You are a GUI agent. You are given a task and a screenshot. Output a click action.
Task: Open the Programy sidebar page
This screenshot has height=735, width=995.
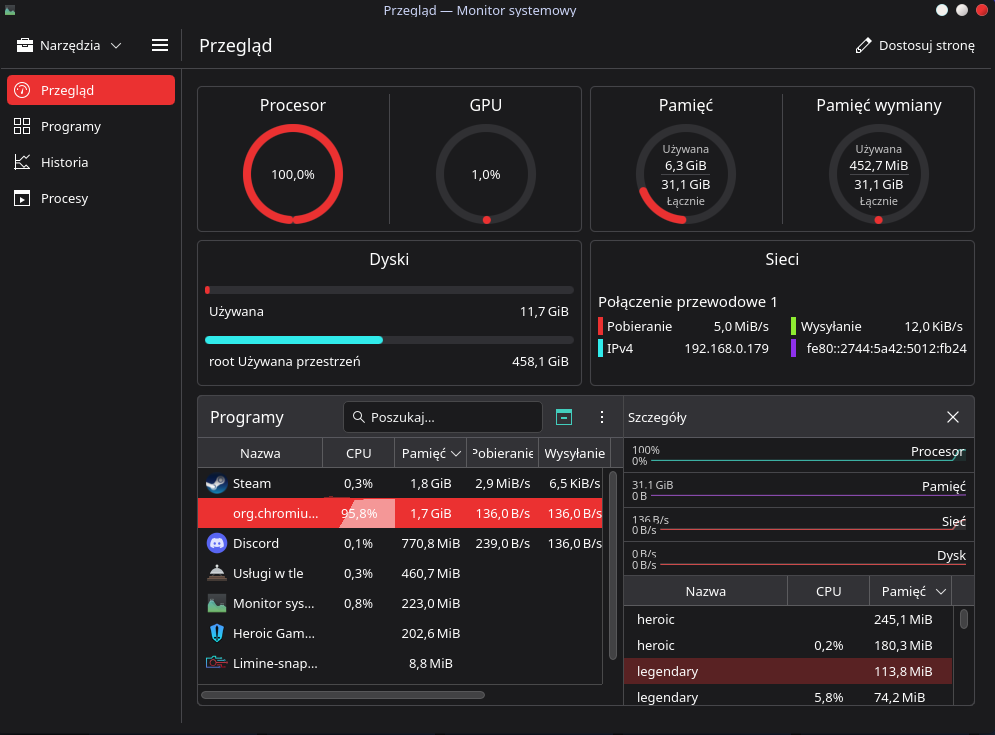[x=91, y=126]
